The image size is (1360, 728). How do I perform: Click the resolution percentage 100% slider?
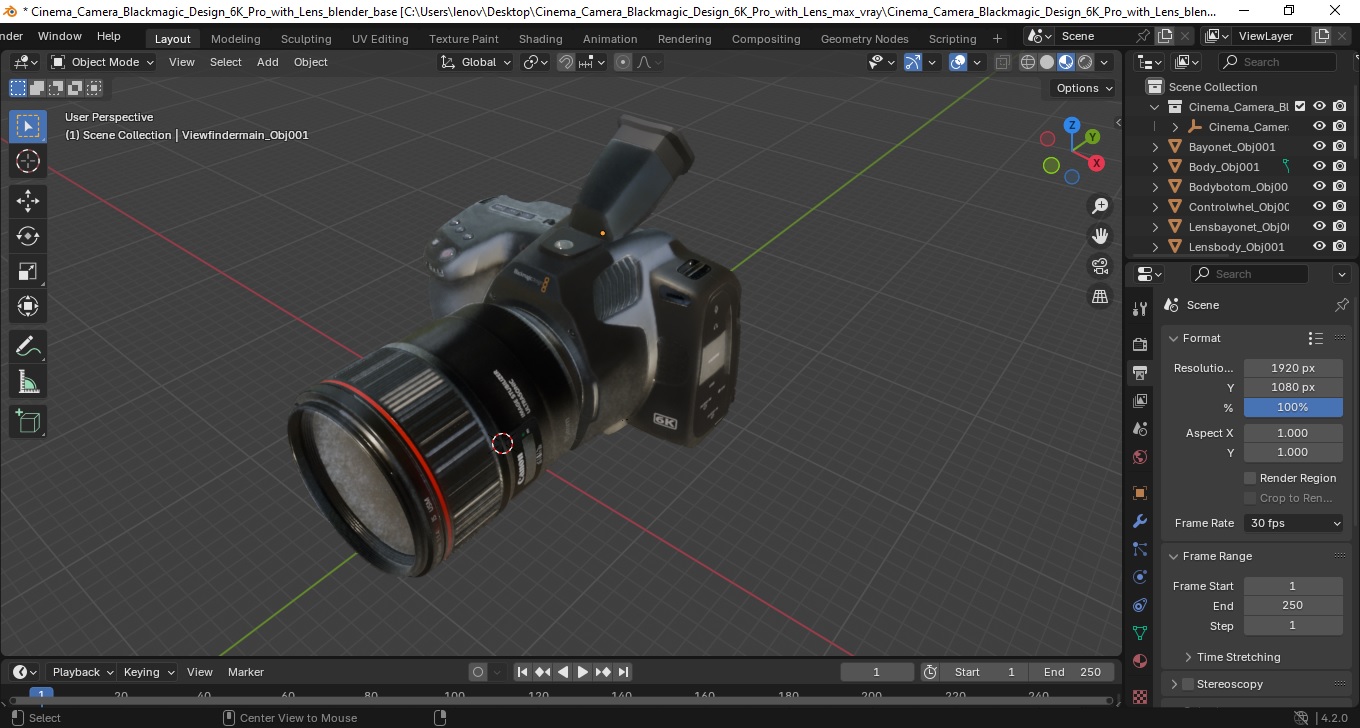1293,407
